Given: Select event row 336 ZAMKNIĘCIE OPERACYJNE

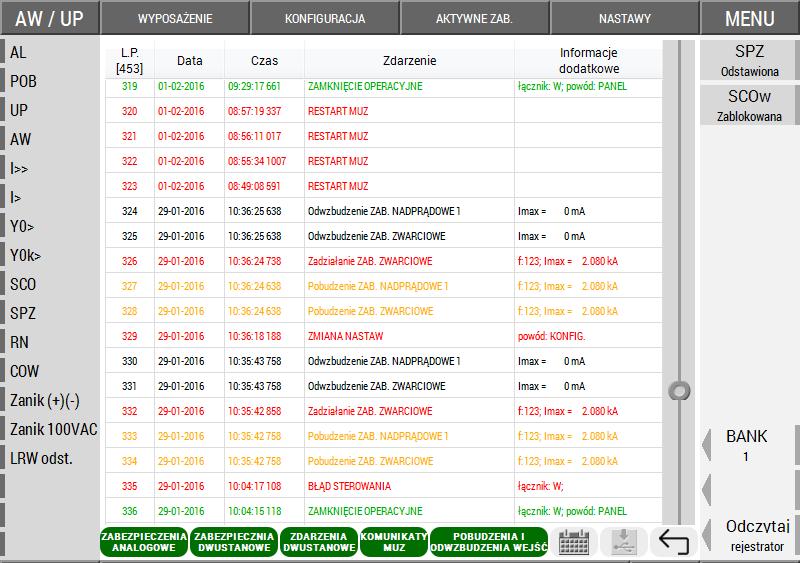Looking at the screenshot, I should (x=384, y=511).
